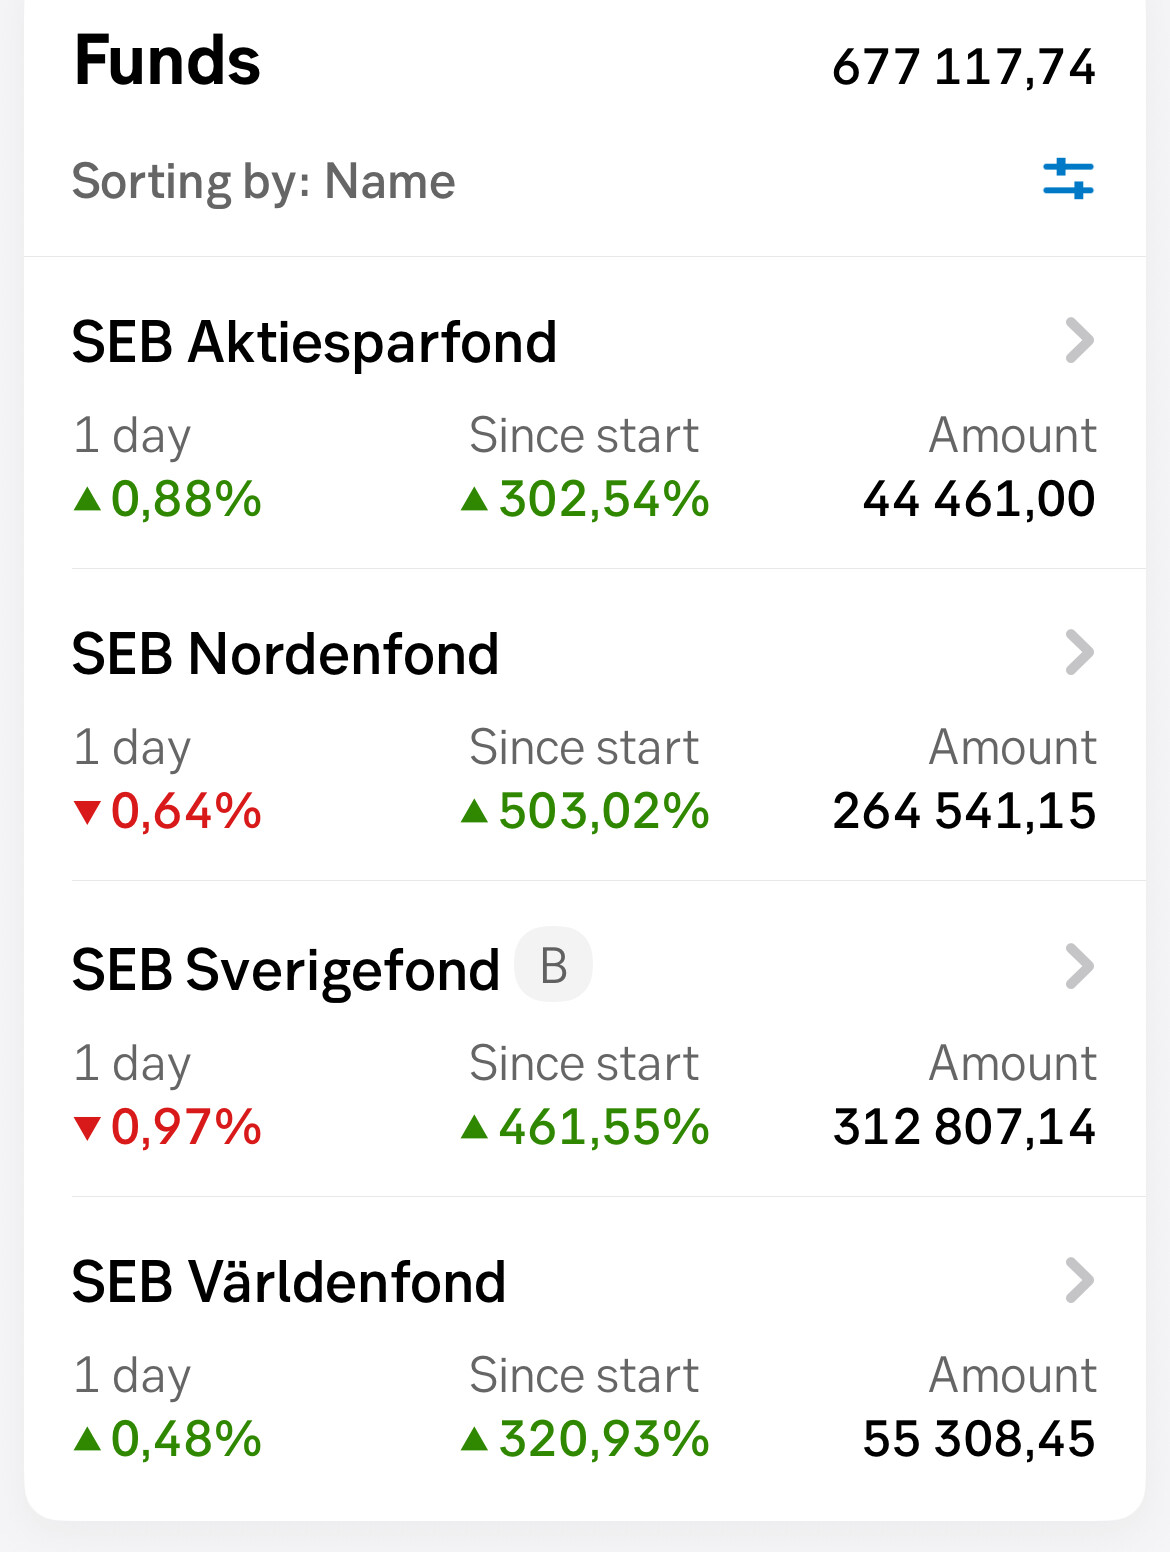Open the sorting filter sliders icon
The height and width of the screenshot is (1552, 1170).
[1068, 180]
